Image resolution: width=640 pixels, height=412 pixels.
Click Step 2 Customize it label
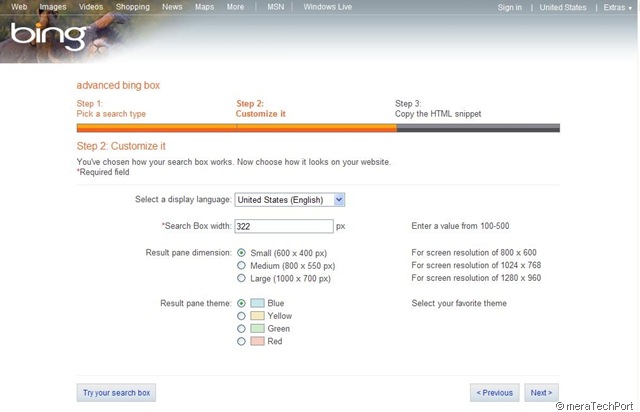pyautogui.click(x=260, y=109)
